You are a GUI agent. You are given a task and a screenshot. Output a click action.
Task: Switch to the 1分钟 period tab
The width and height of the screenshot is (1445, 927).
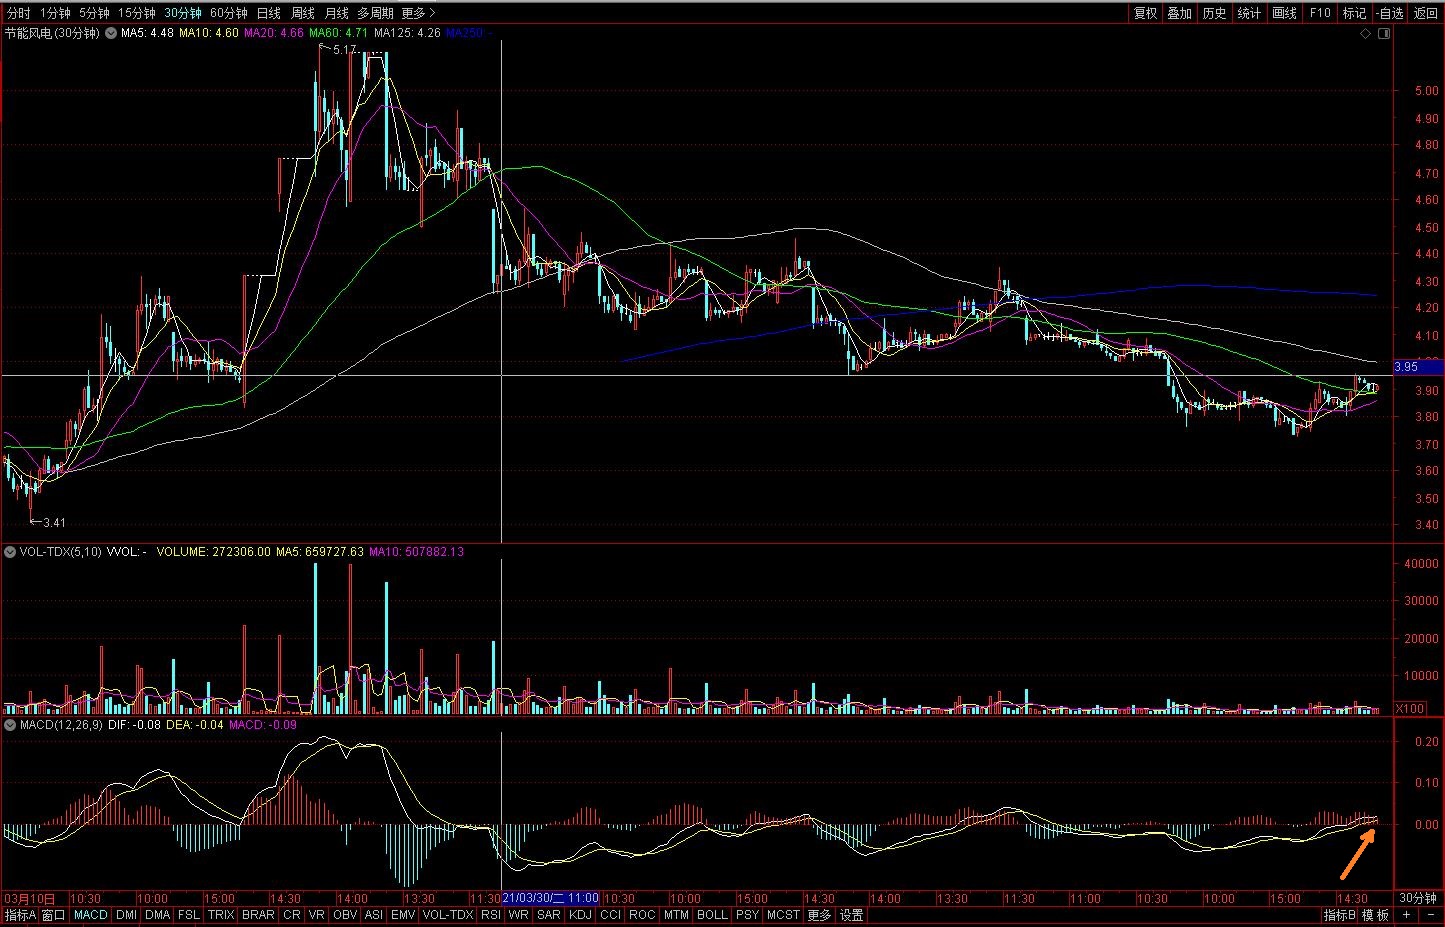pos(55,13)
